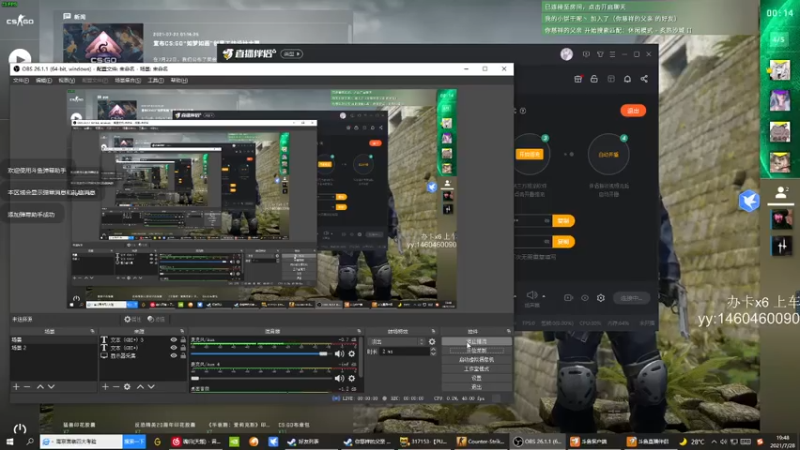Pop out the Audio Mixer dock panel
The image size is (800, 450).
(359, 331)
